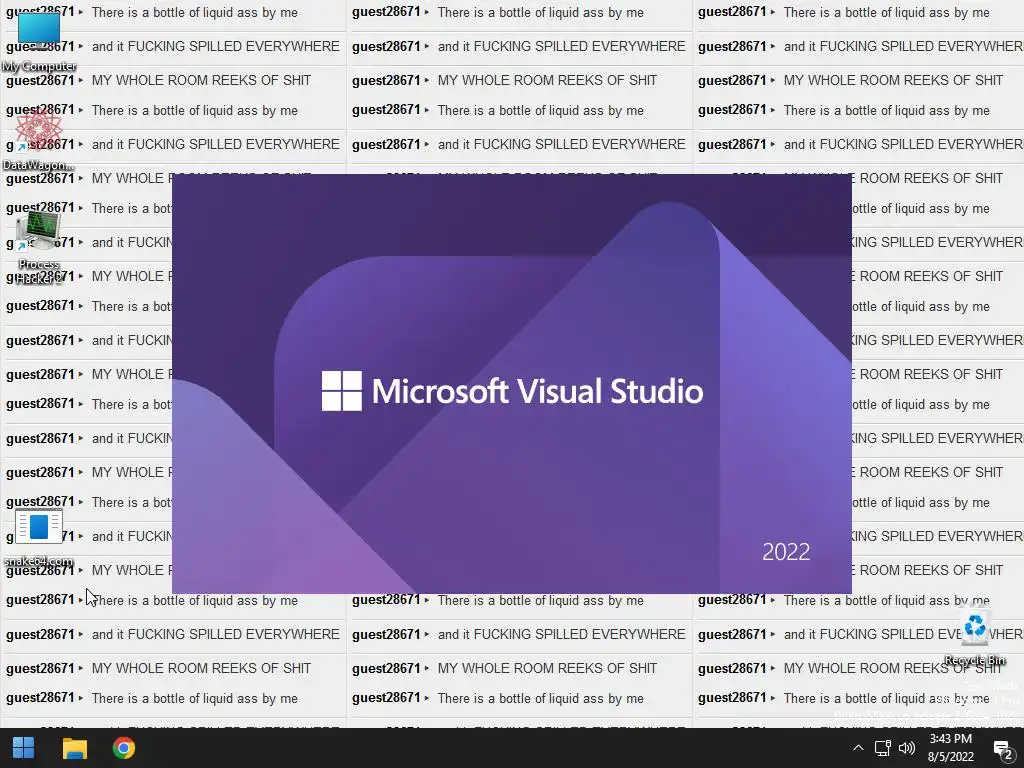Open the taskbar clock showing 3:43 PM
1024x768 pixels.
[x=950, y=748]
